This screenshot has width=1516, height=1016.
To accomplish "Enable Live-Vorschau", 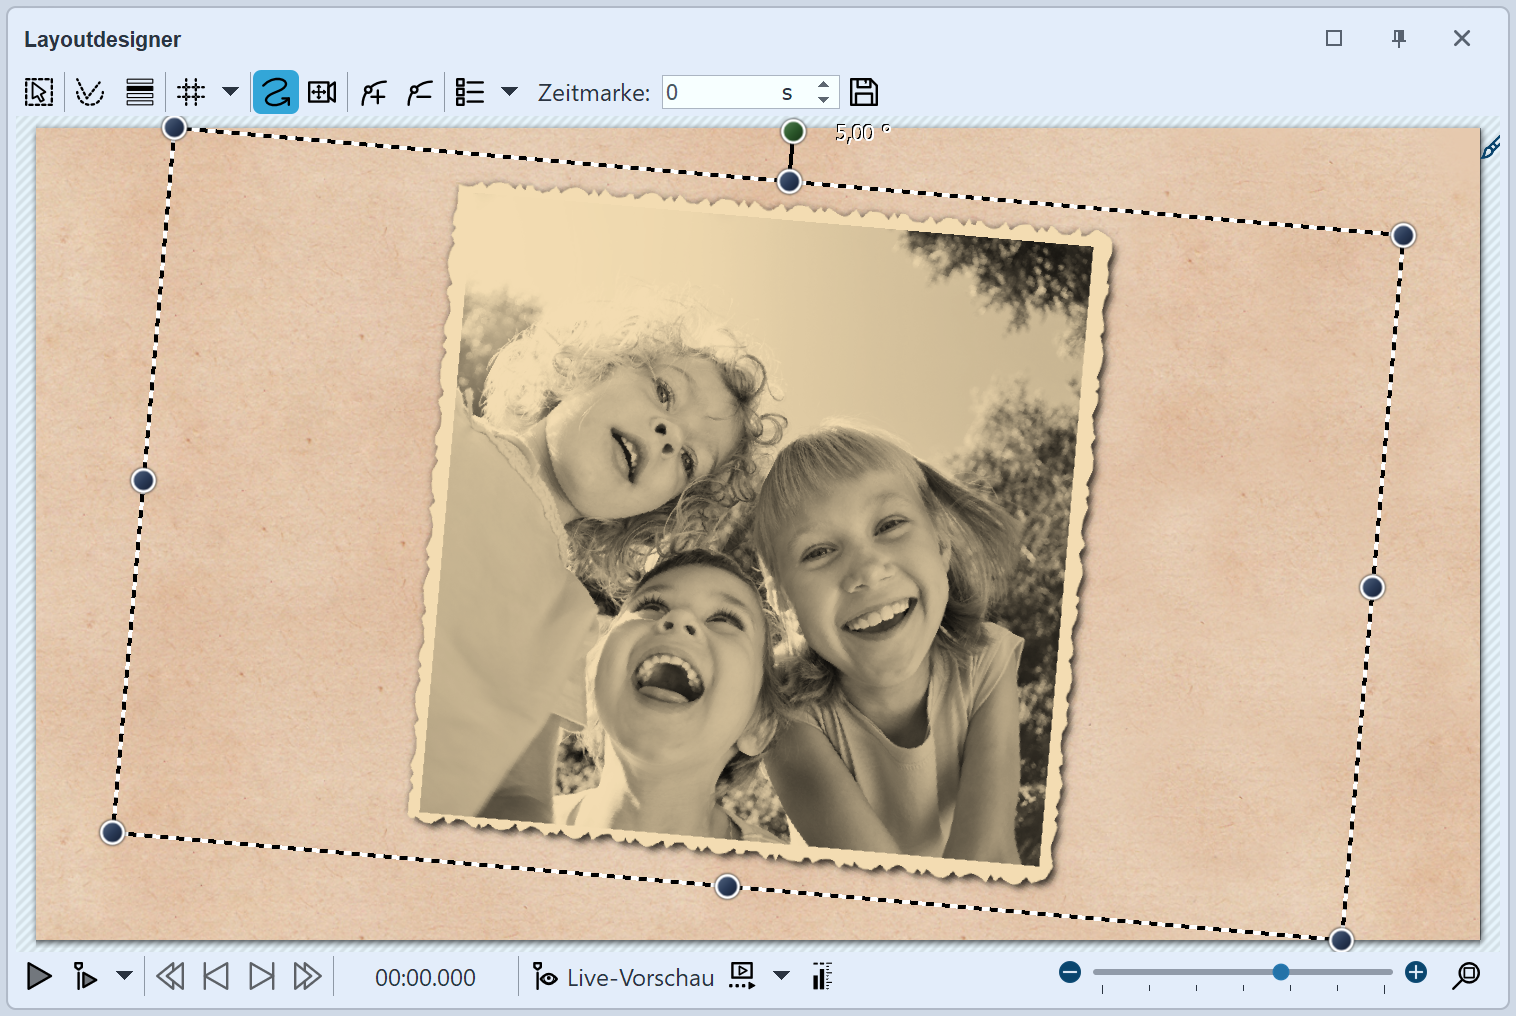I will click(623, 977).
